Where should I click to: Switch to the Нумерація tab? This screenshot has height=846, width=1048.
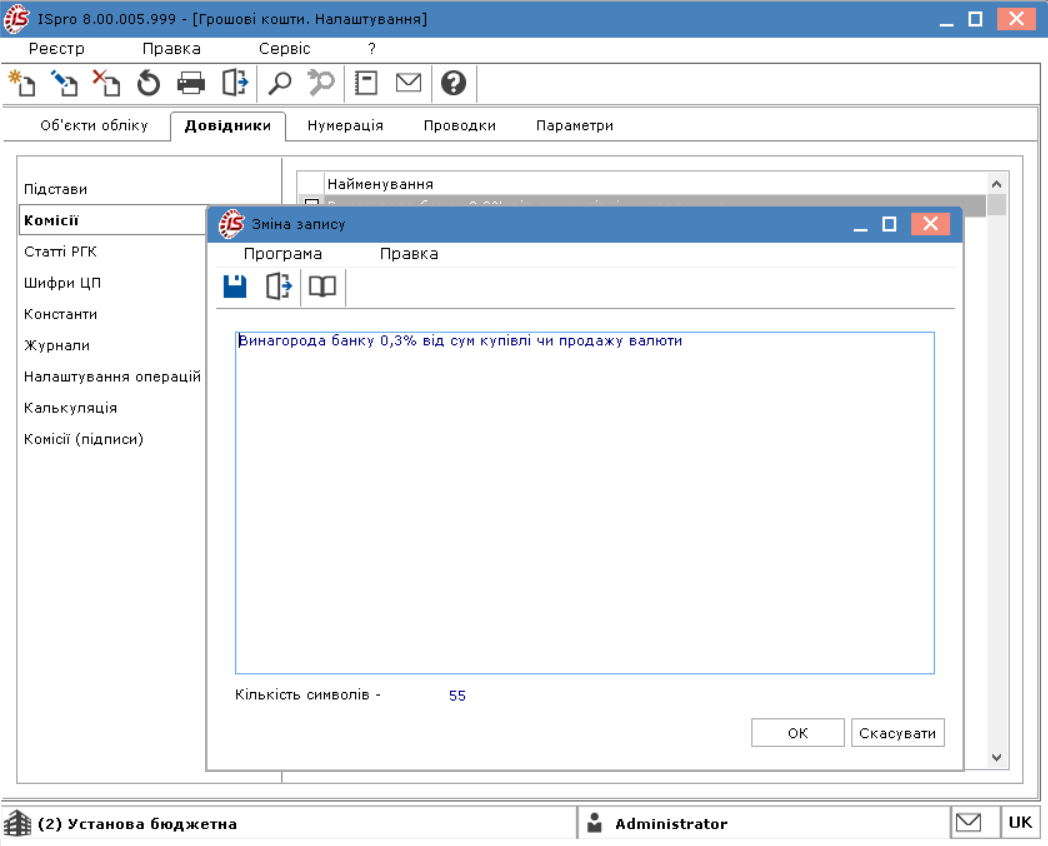tap(346, 126)
